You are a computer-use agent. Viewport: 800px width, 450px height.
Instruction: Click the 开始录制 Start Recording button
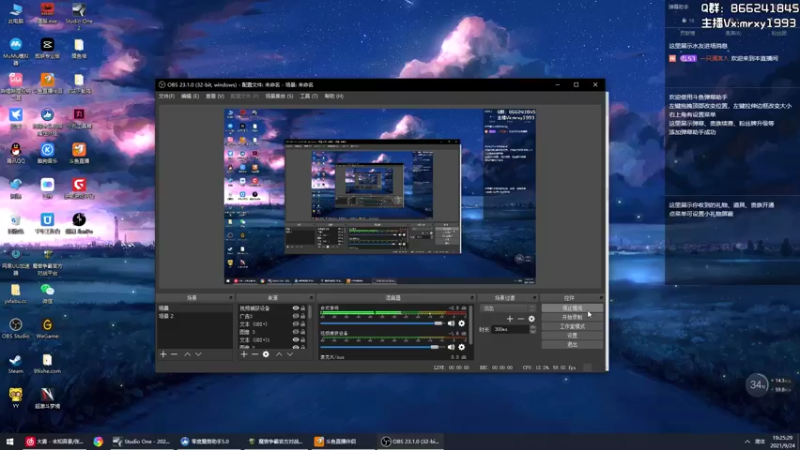coord(572,317)
